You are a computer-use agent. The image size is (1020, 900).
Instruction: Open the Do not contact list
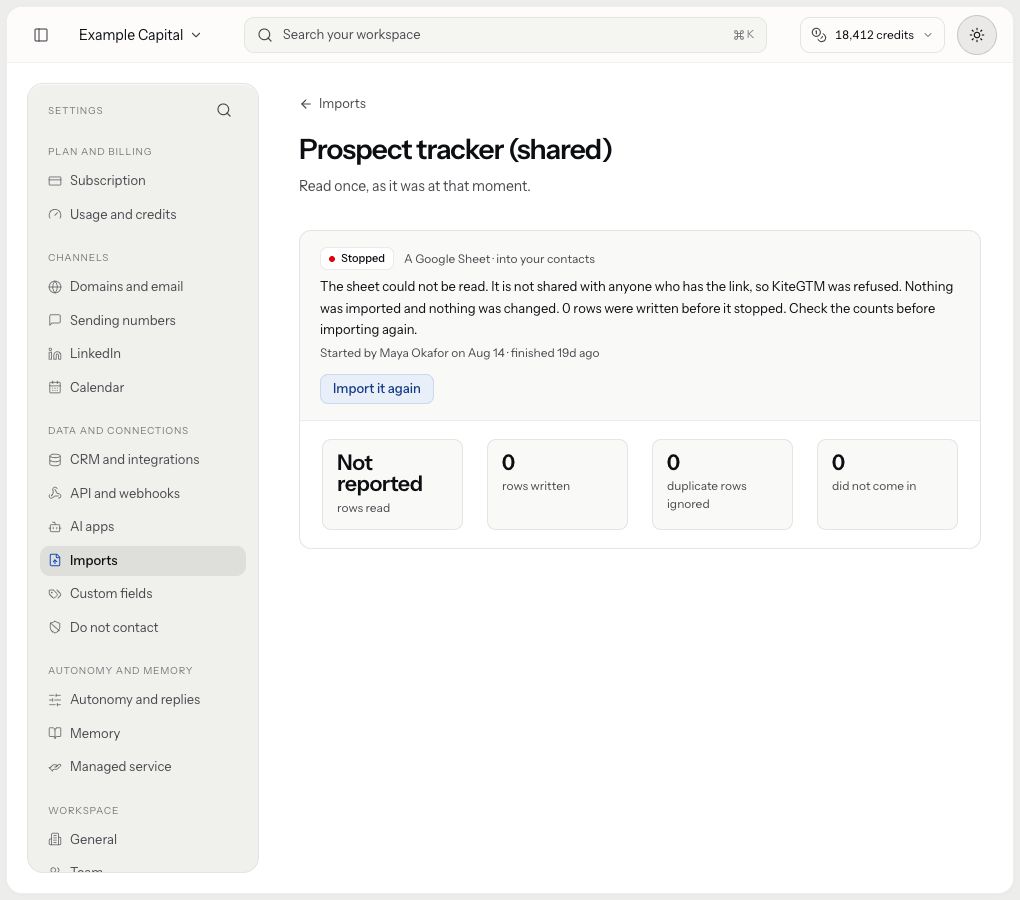pos(143,628)
